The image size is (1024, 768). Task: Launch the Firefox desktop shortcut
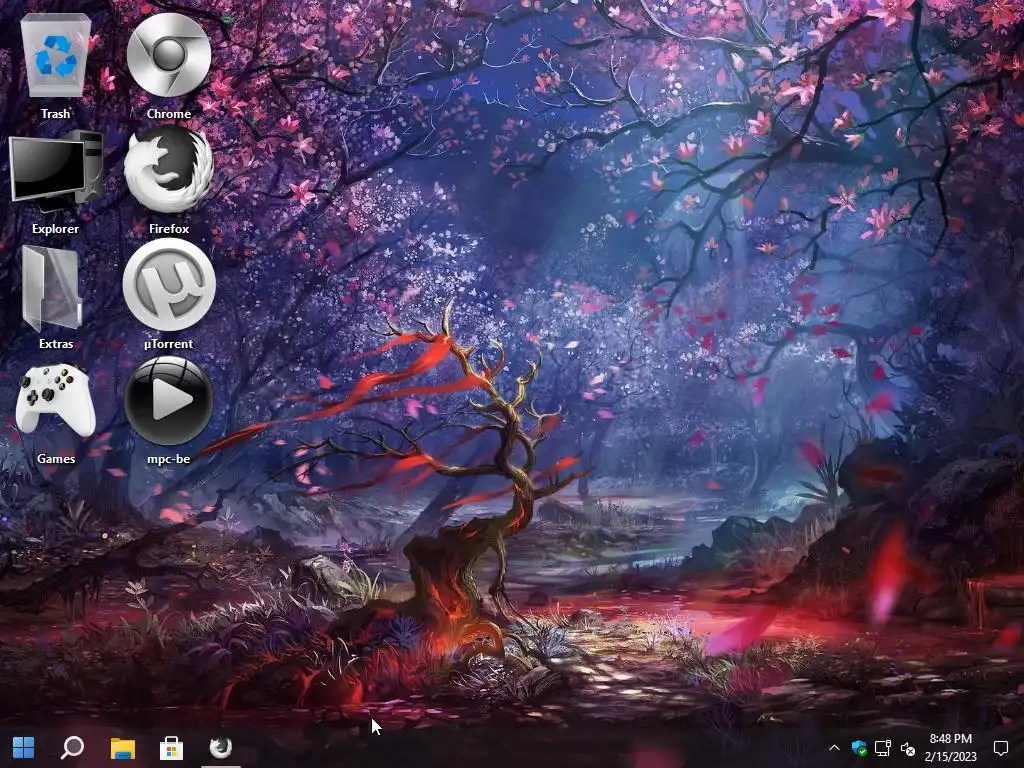point(168,170)
